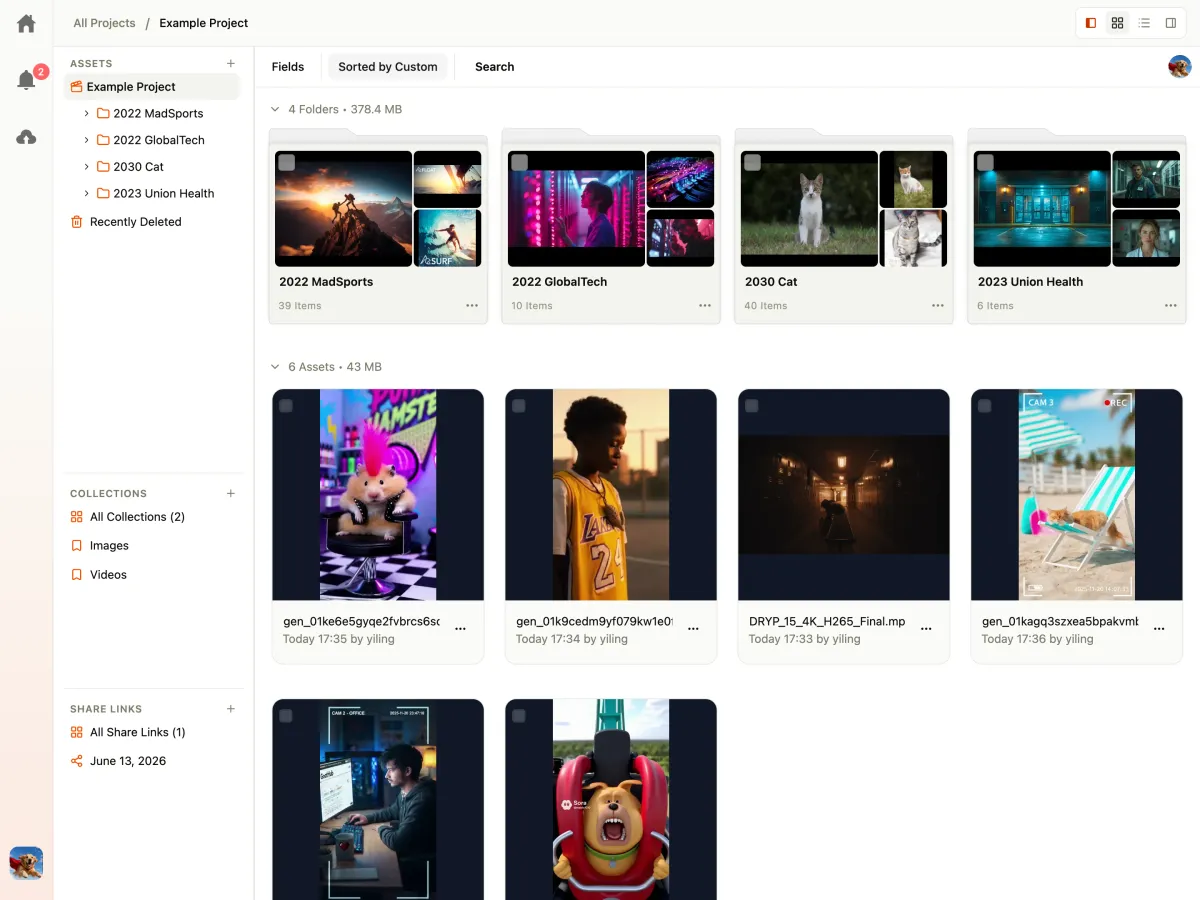1200x900 pixels.
Task: Tick checkbox on hamster video thumbnail
Action: click(x=286, y=406)
